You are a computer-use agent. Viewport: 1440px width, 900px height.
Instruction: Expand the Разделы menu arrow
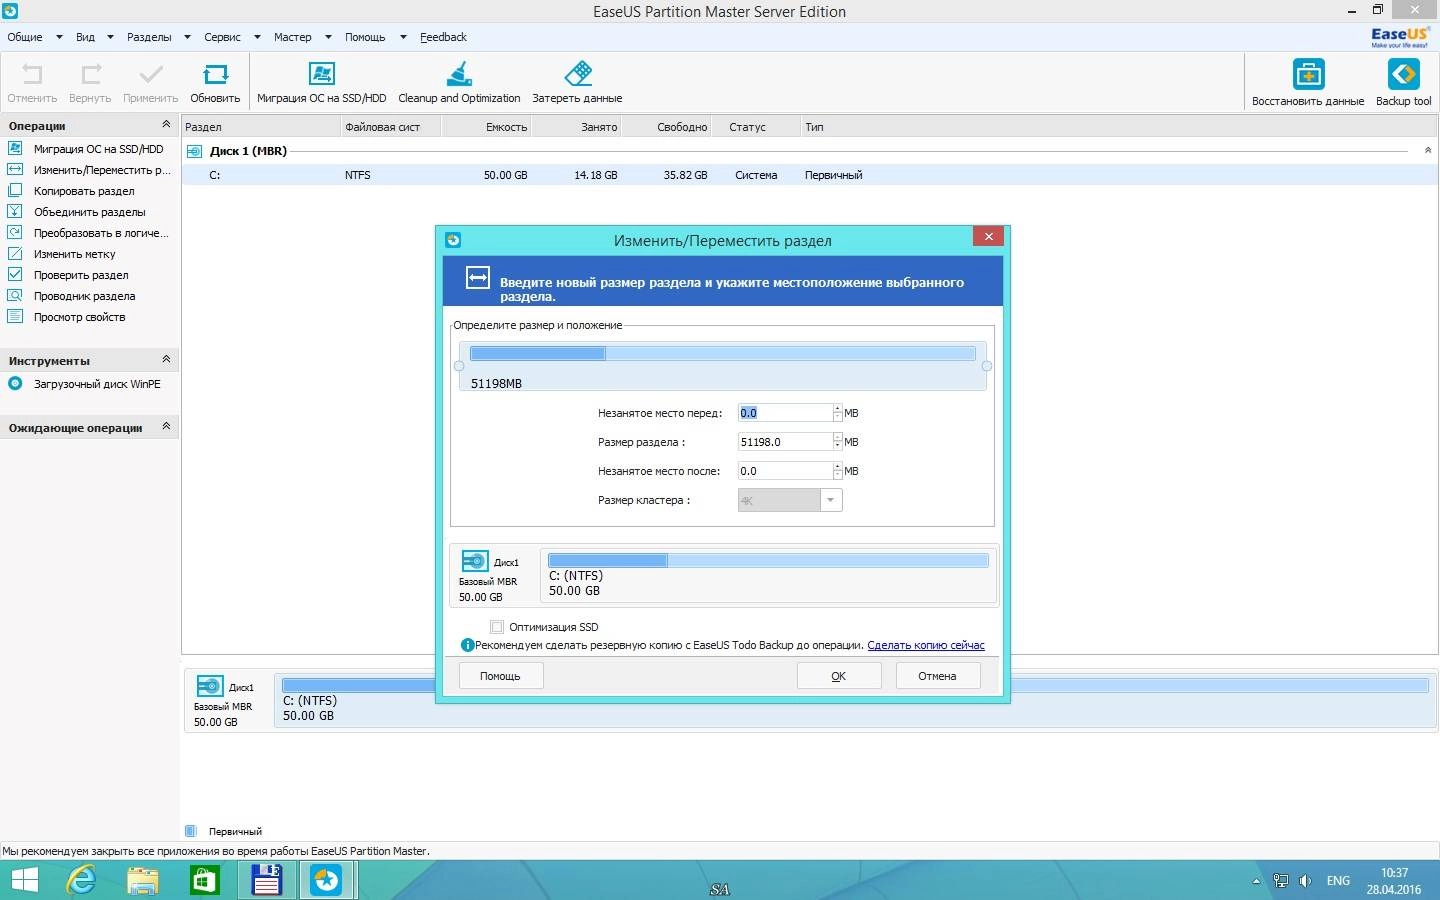click(x=187, y=37)
